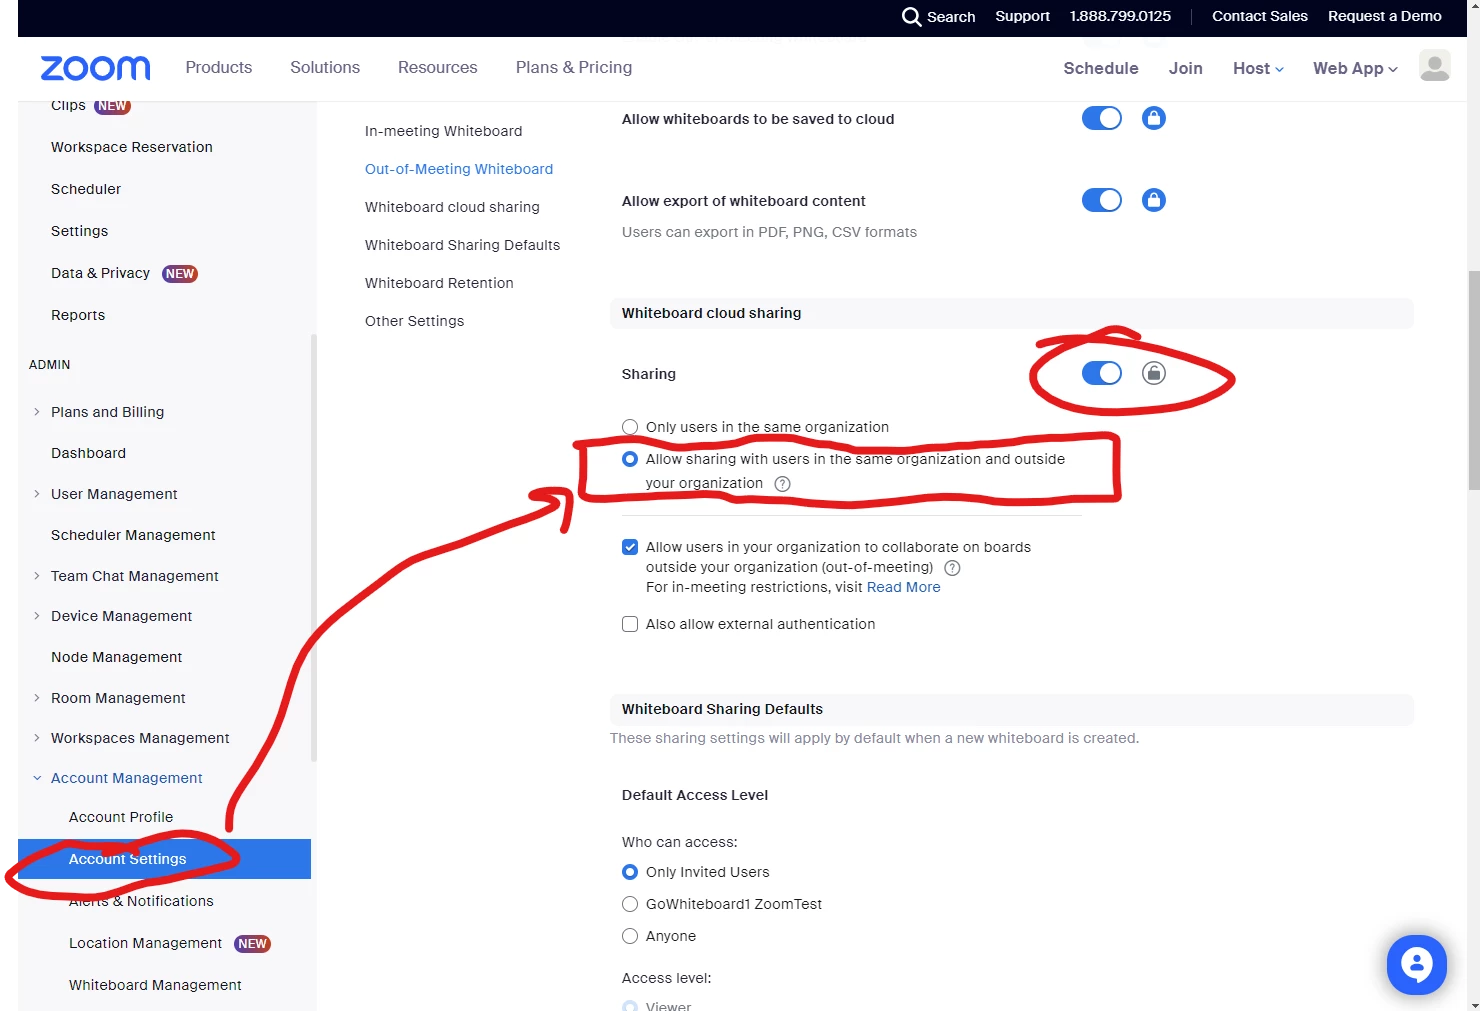Uncheck 'Allow users in your organization to collaborate'
1480x1011 pixels.
(x=630, y=547)
